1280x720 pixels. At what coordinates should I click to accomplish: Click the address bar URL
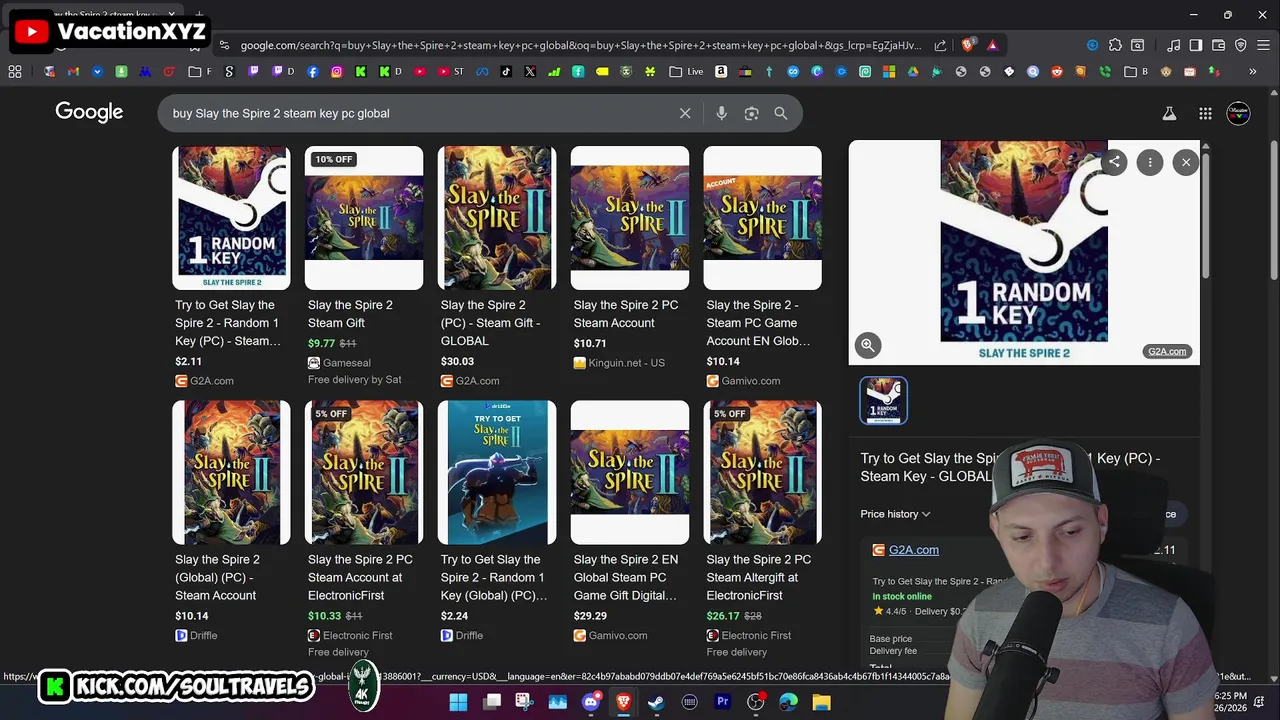coord(580,45)
